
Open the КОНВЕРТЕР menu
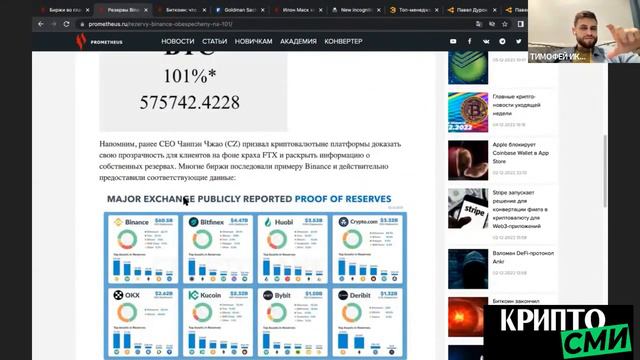point(343,42)
